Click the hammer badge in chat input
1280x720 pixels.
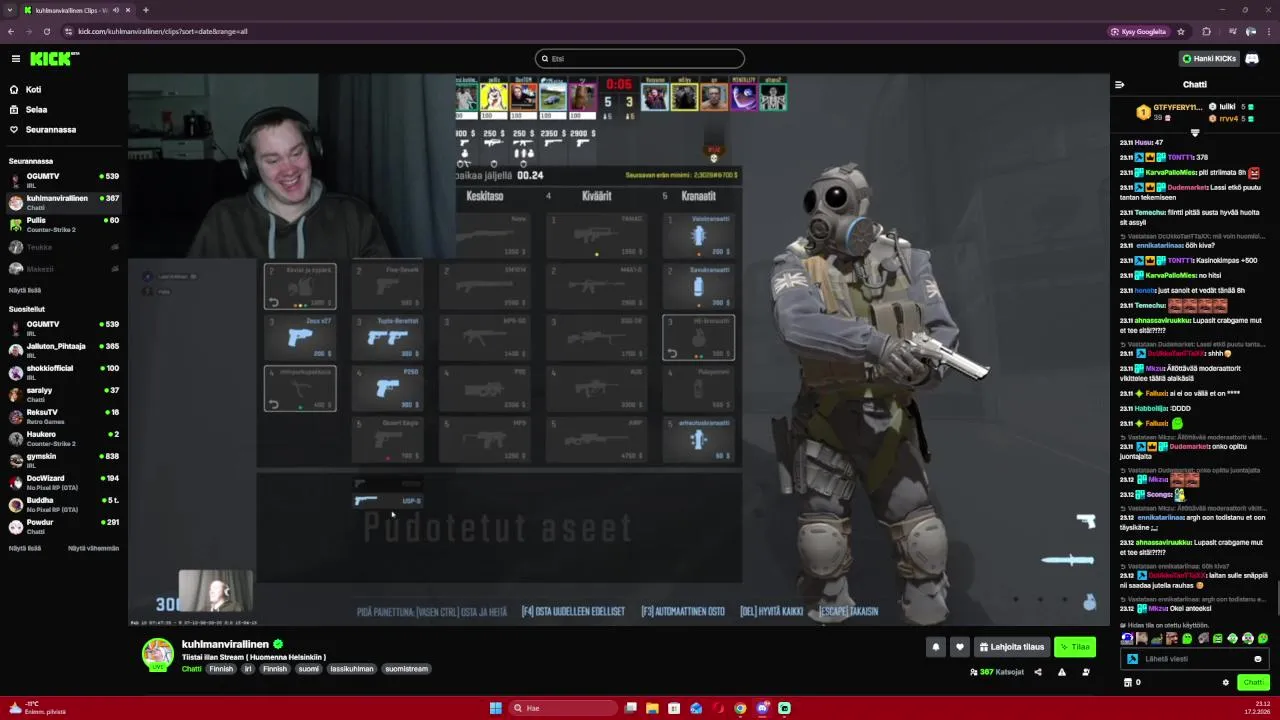[x=1132, y=659]
